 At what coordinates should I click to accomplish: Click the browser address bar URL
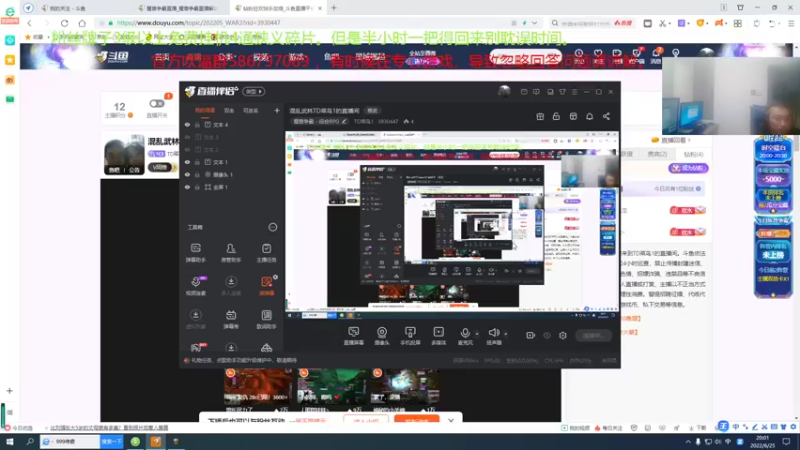tap(198, 23)
